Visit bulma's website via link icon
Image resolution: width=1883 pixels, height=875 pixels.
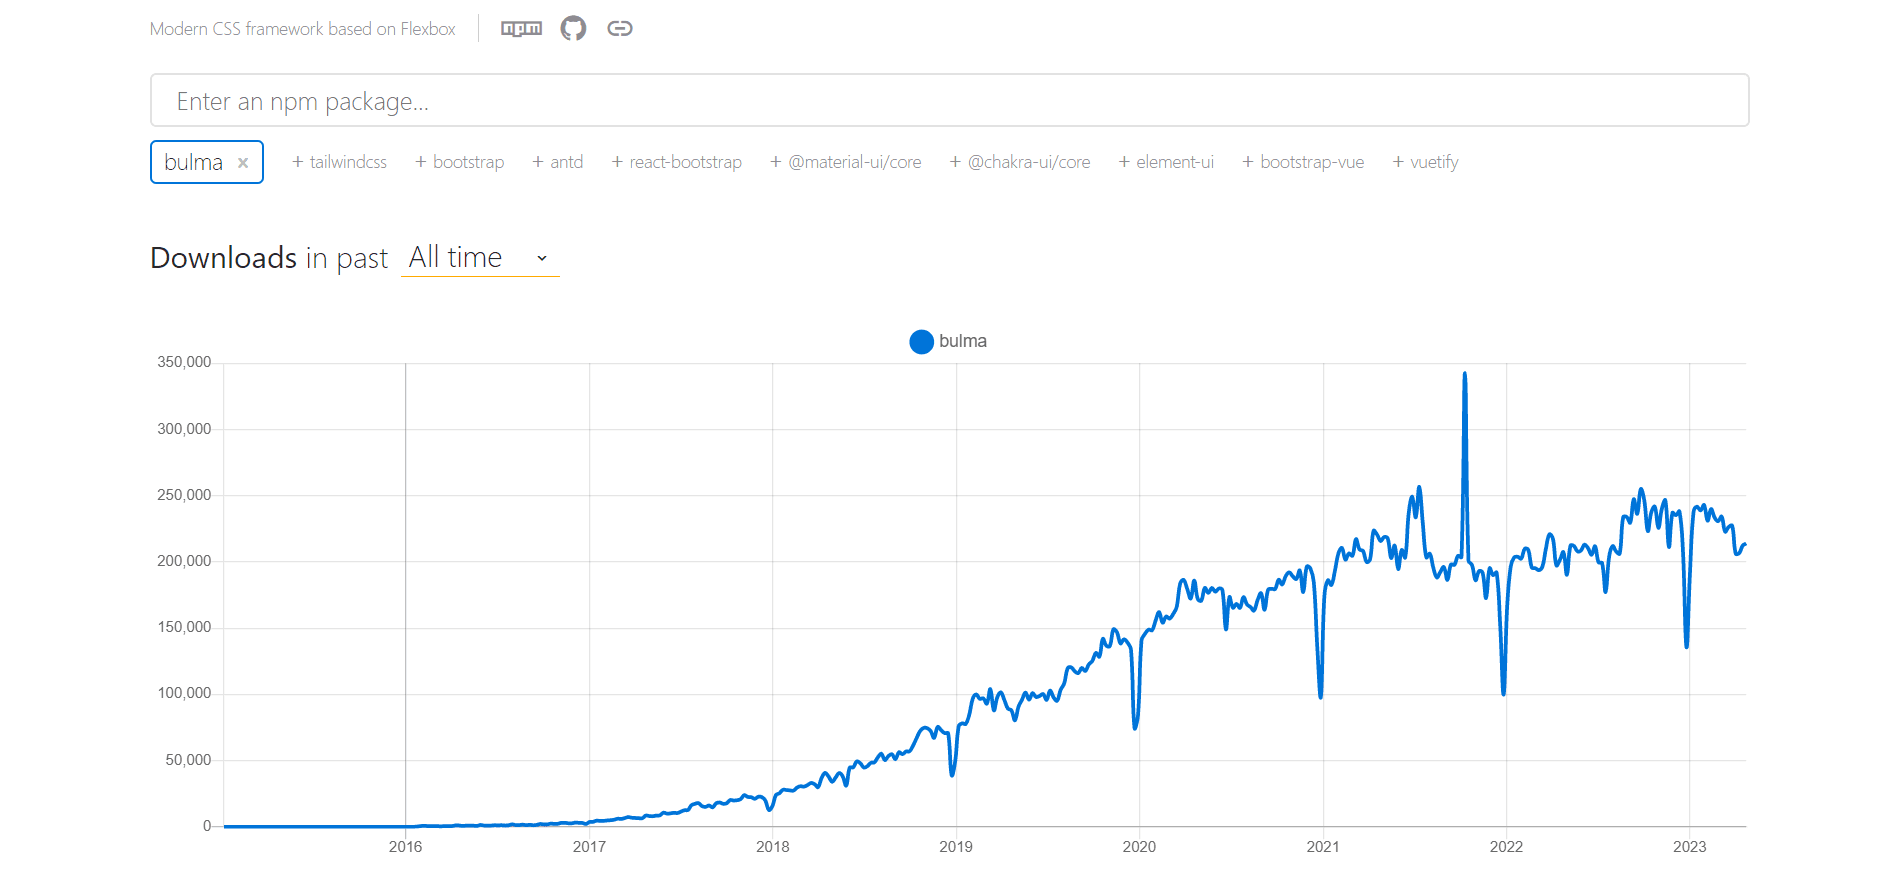[620, 28]
